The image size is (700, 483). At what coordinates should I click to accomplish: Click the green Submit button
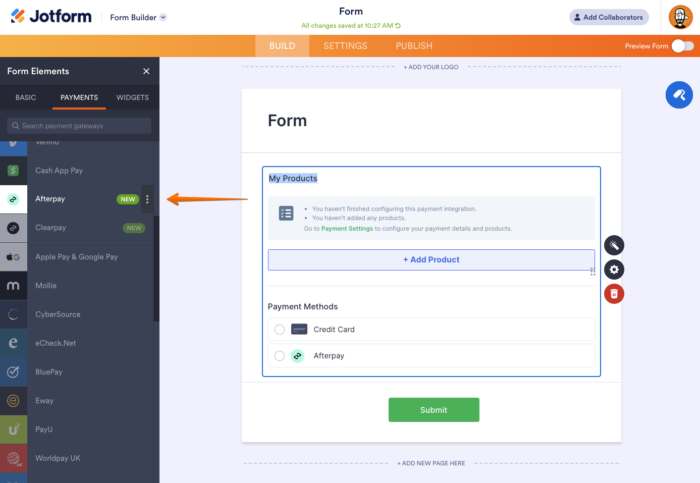tap(434, 410)
